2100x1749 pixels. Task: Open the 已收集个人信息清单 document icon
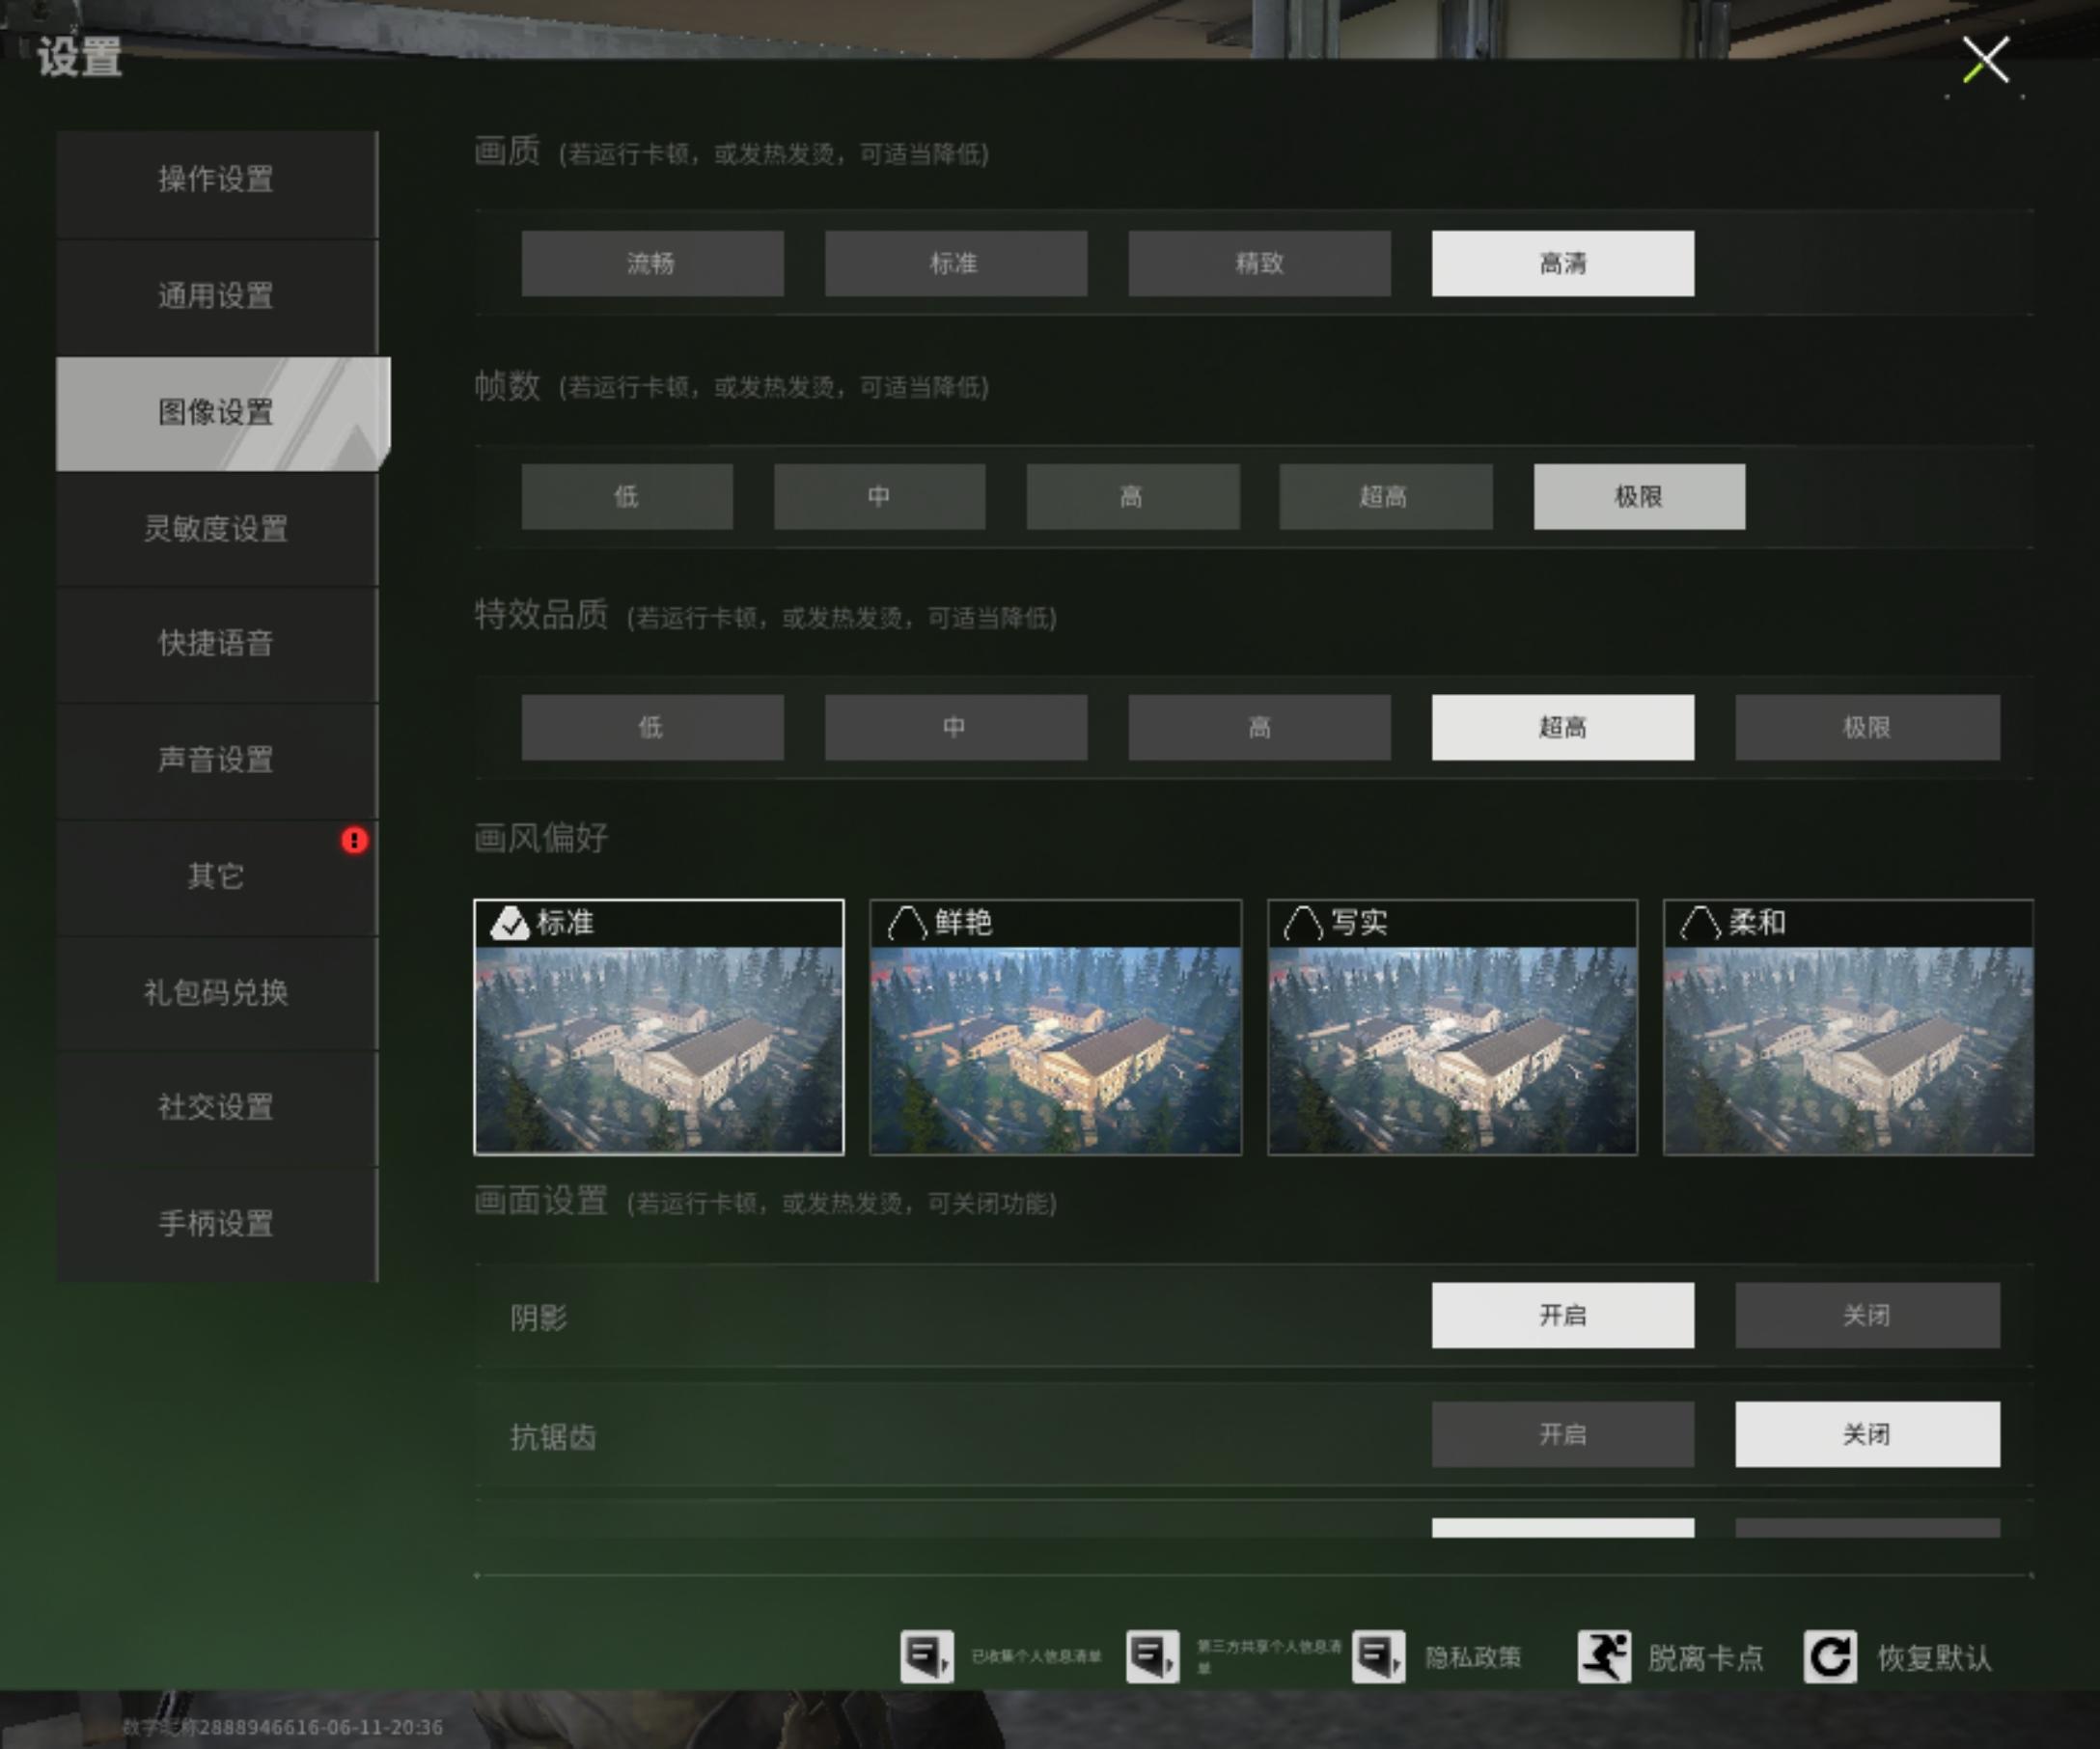pos(926,1657)
